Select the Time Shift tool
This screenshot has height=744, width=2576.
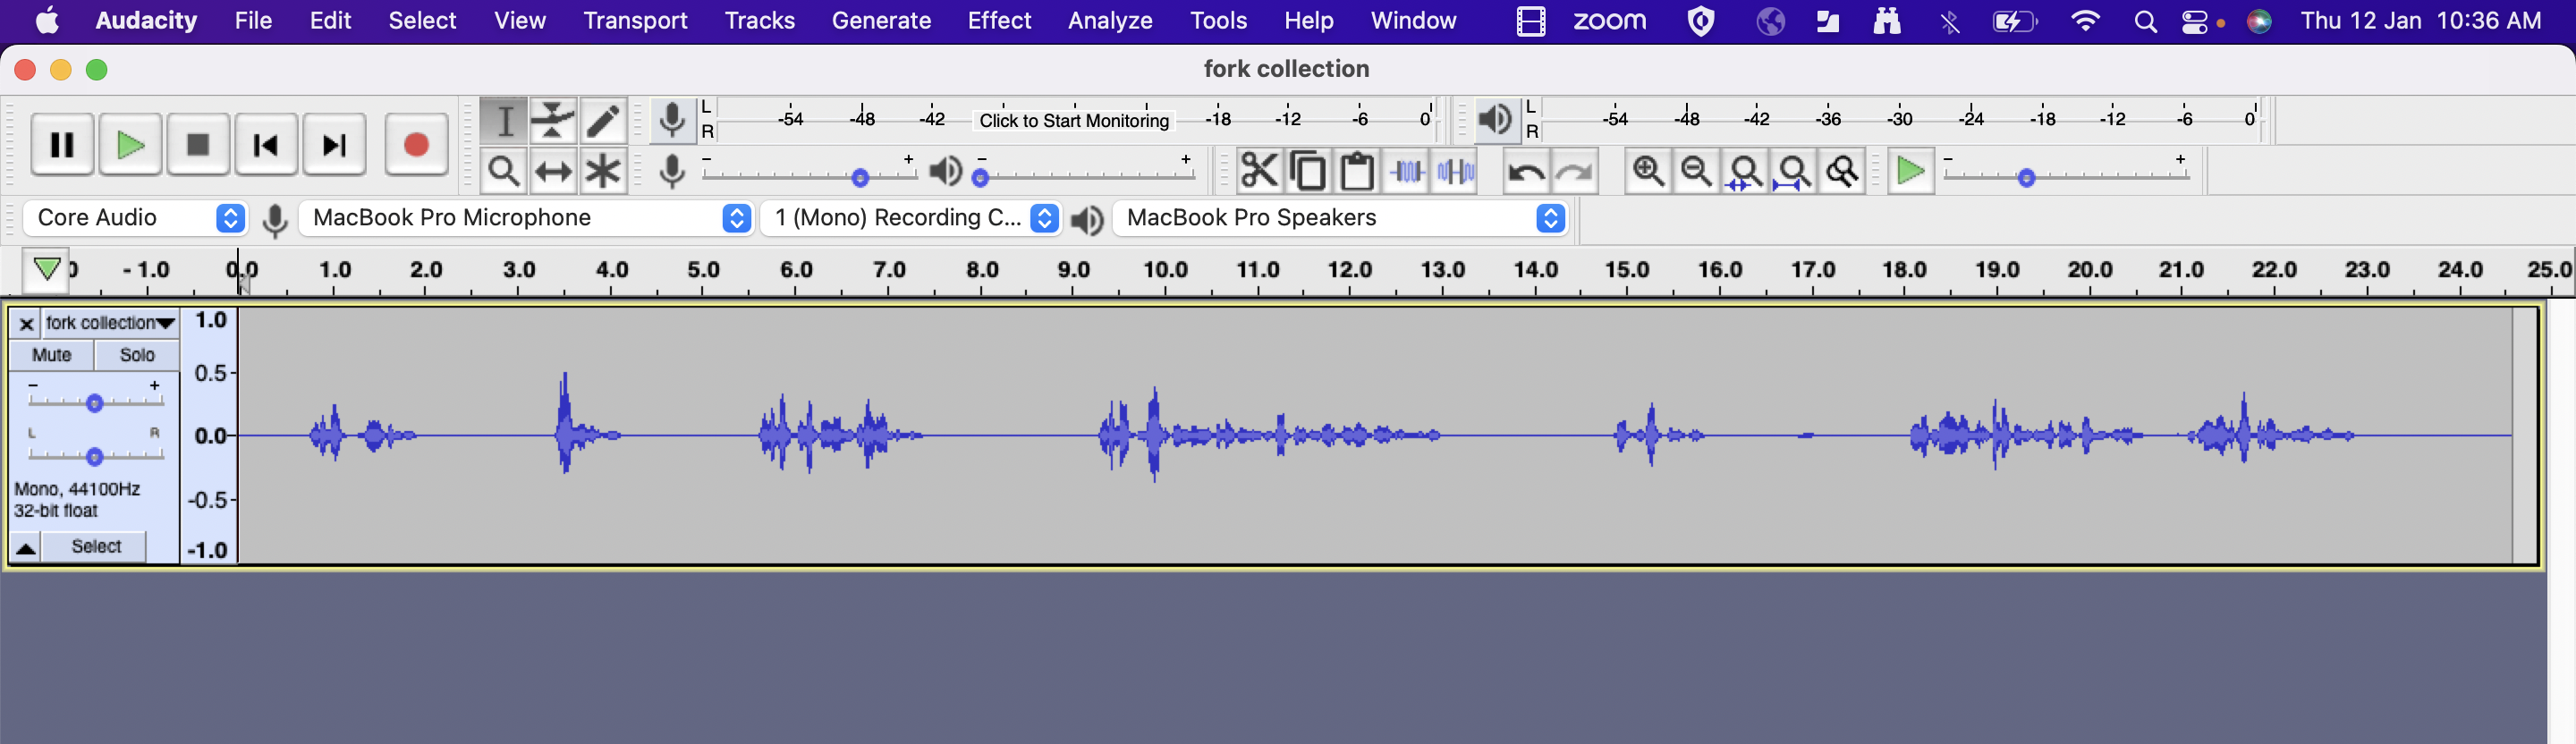(x=553, y=171)
